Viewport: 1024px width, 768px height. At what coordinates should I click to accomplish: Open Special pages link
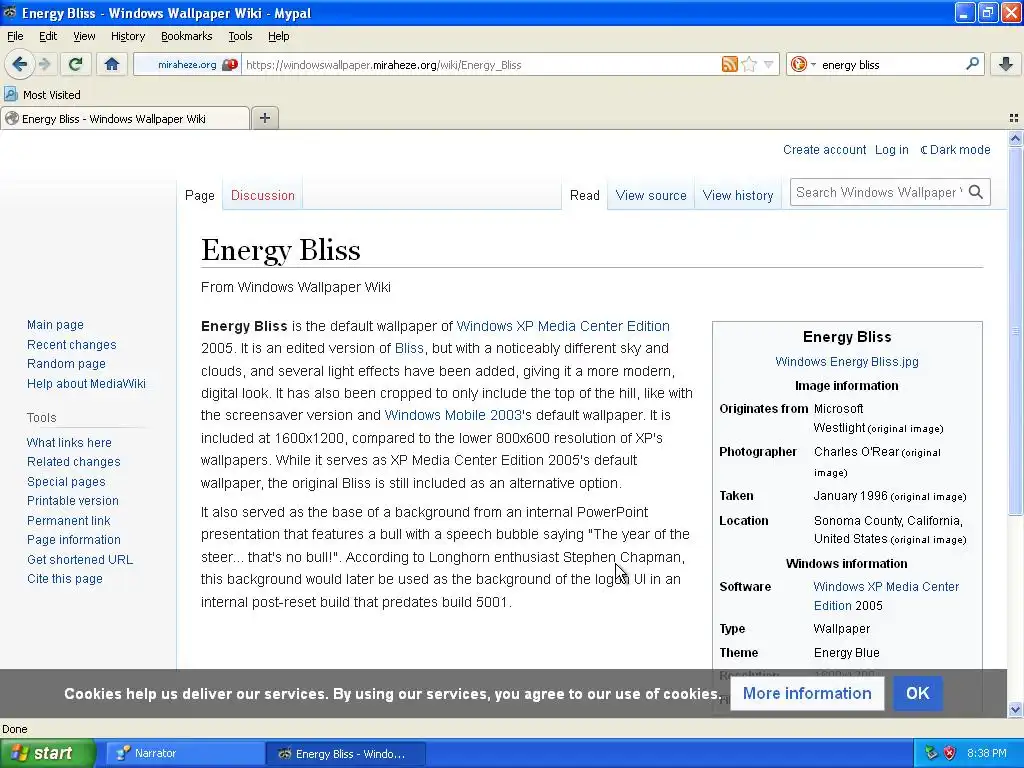(x=66, y=481)
